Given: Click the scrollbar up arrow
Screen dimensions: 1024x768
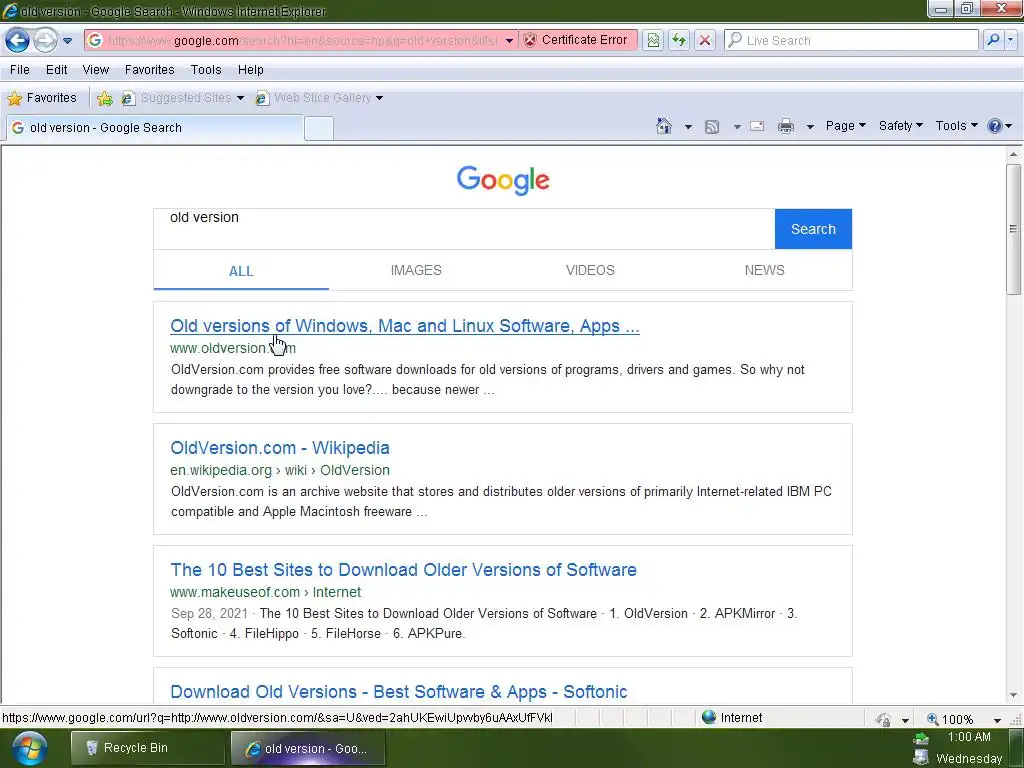Looking at the screenshot, I should click(1013, 155).
